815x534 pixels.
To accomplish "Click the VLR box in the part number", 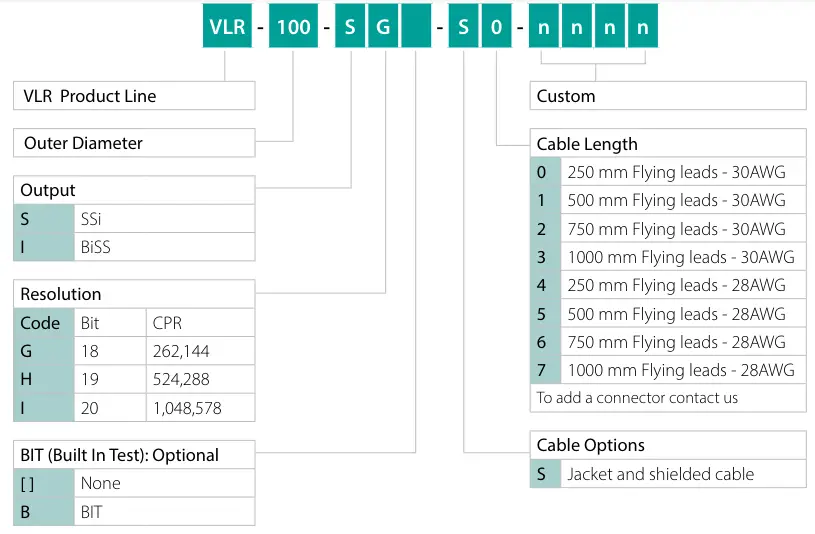I will pos(227,27).
